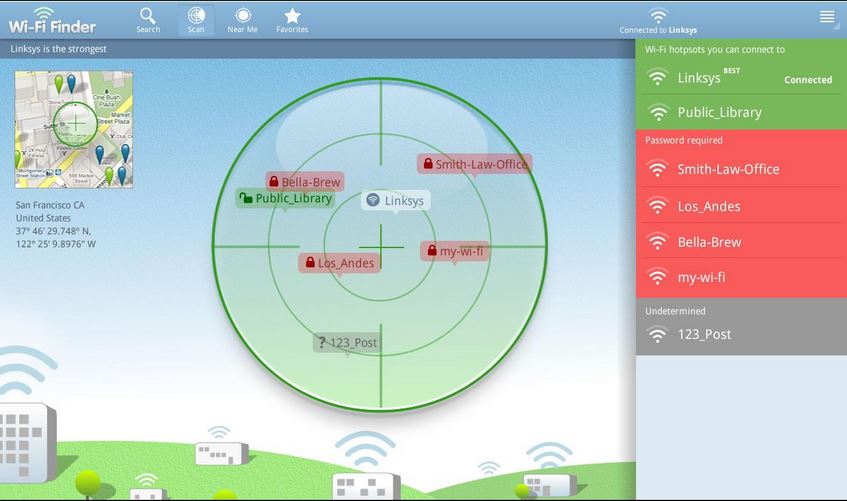847x501 pixels.
Task: Choose Bella-Brew in the password list
Action: point(741,242)
